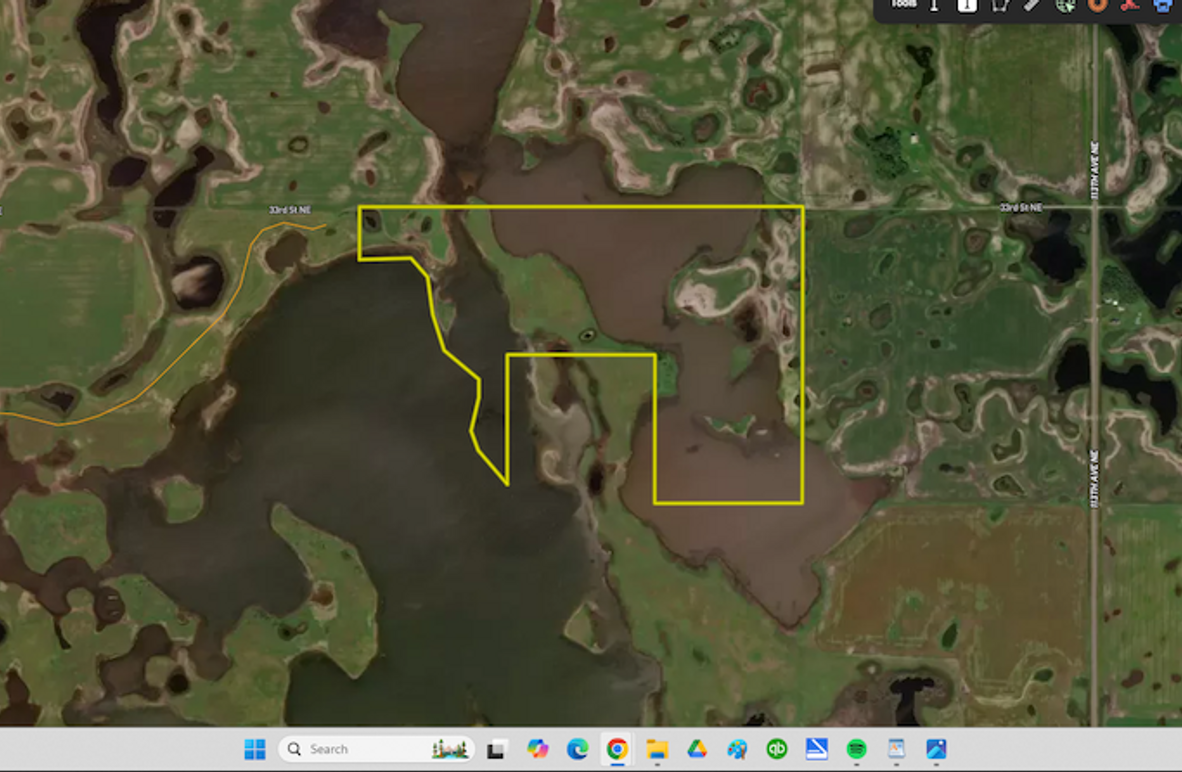The height and width of the screenshot is (772, 1182).
Task: Click the globe select tool icon
Action: pyautogui.click(x=1065, y=6)
